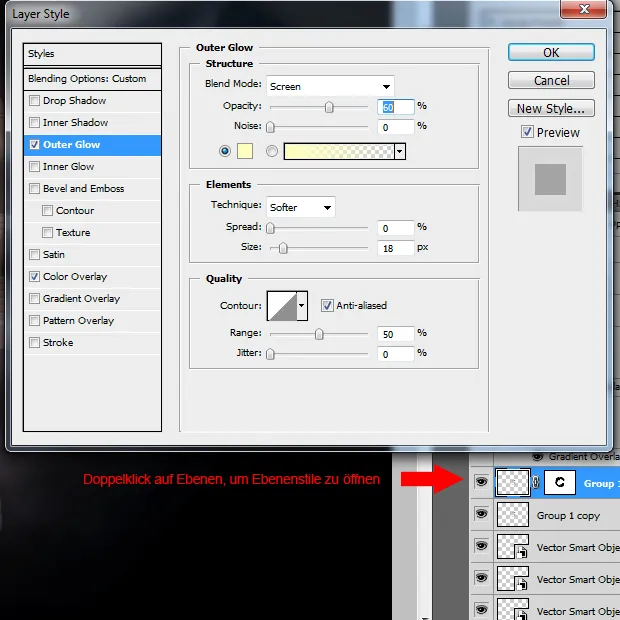Click the link icon between layer and mask

pos(537,482)
